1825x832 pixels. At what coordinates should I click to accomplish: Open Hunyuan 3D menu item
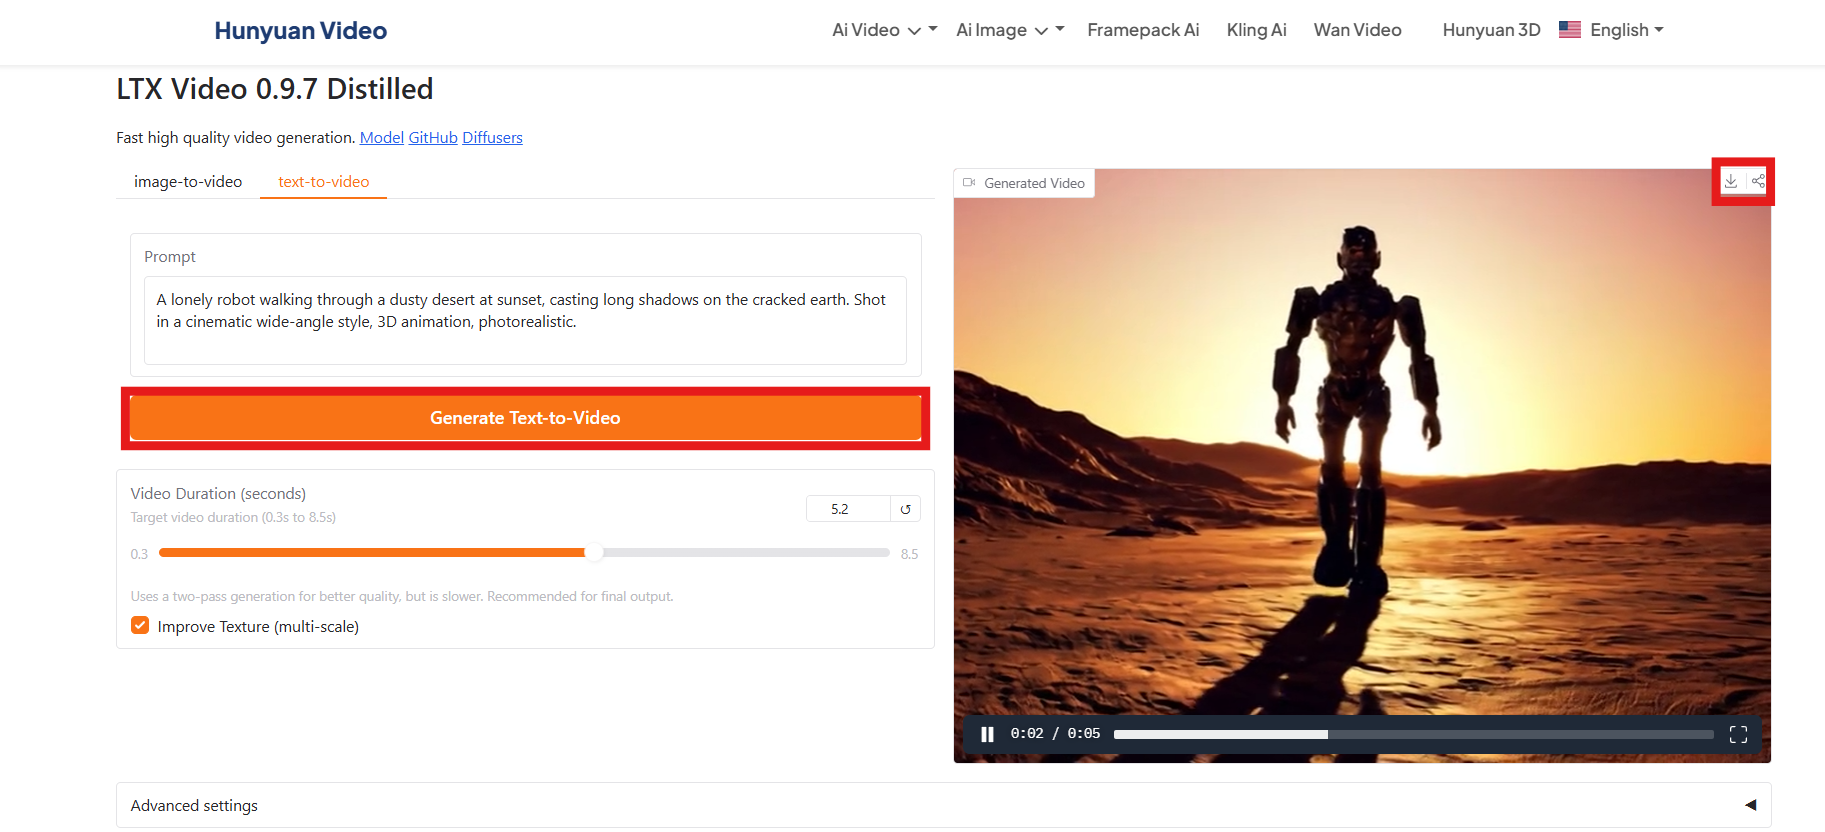[x=1491, y=30]
